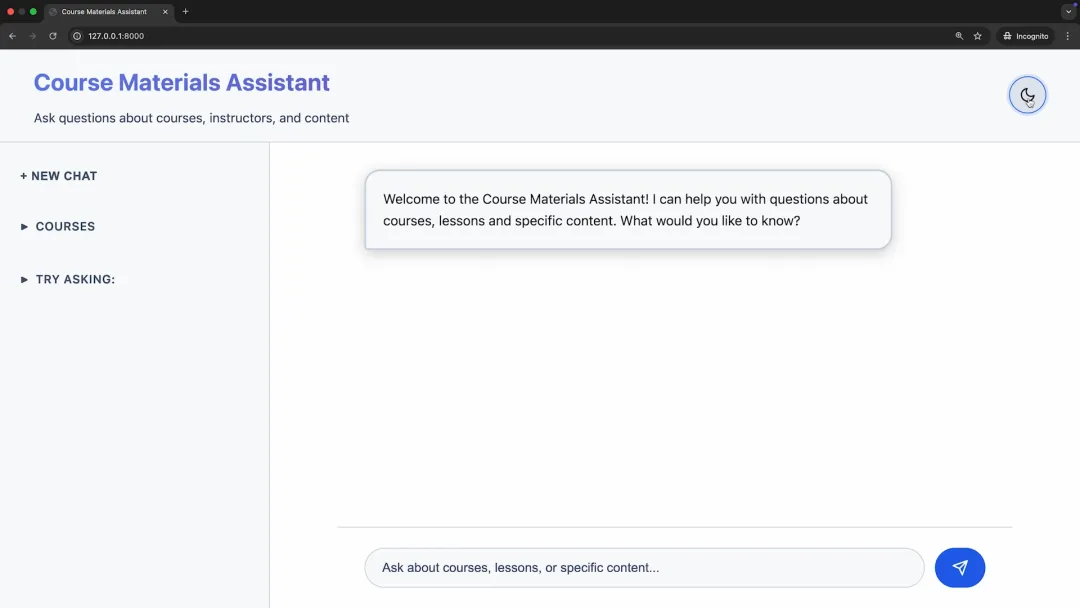Bookmark this page with the star icon
The image size is (1080, 608).
click(978, 36)
